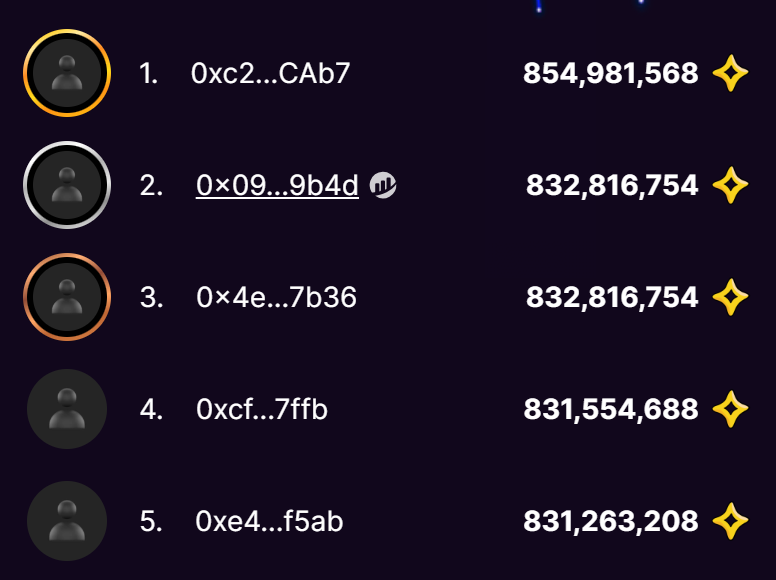This screenshot has height=580, width=776.
Task: Click the gold star next to 854,981,568
Action: tap(731, 74)
